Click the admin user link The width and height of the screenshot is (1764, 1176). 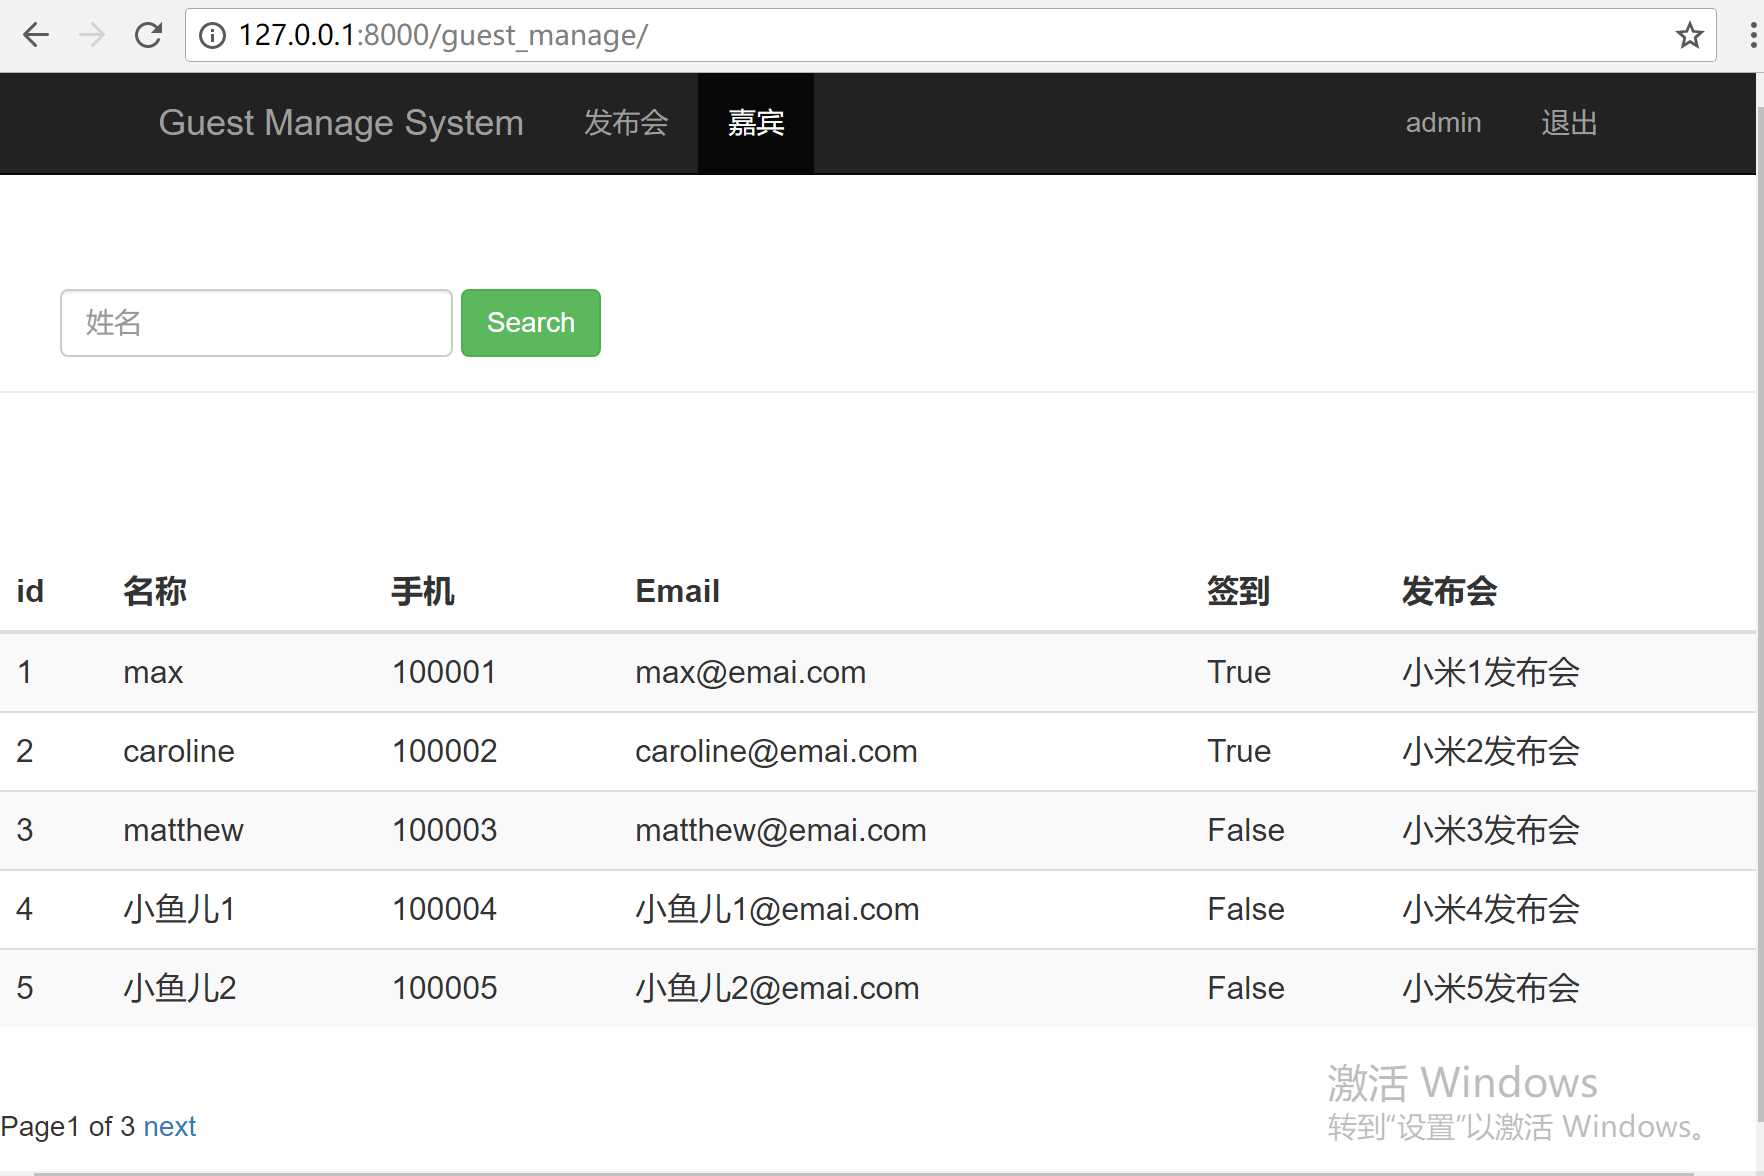pyautogui.click(x=1443, y=123)
